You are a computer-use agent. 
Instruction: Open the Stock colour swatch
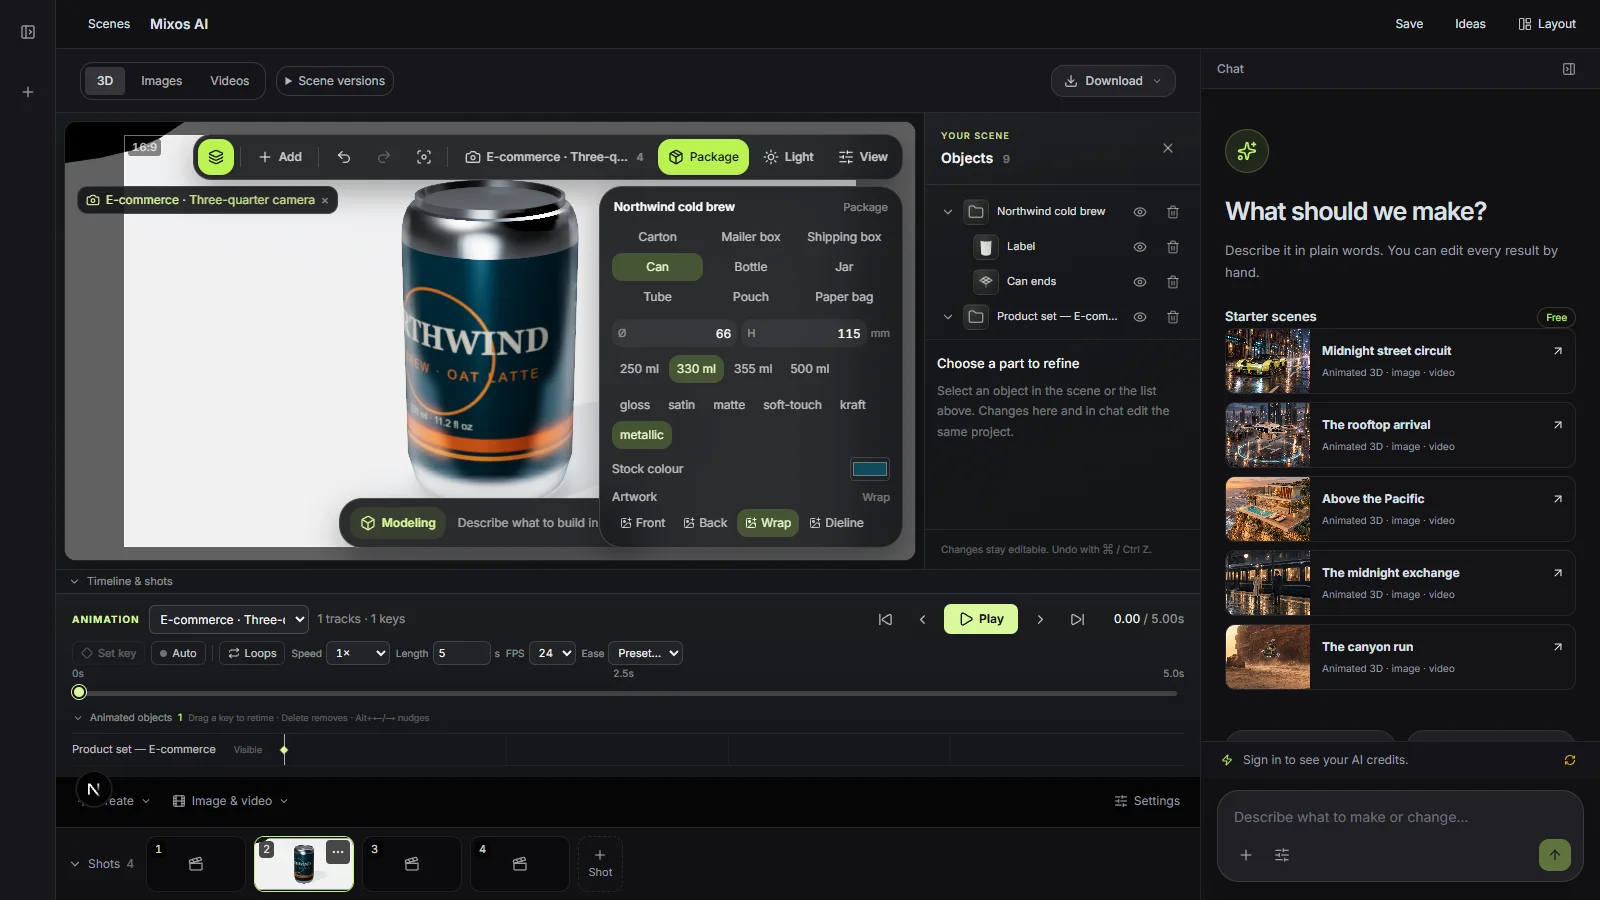870,469
